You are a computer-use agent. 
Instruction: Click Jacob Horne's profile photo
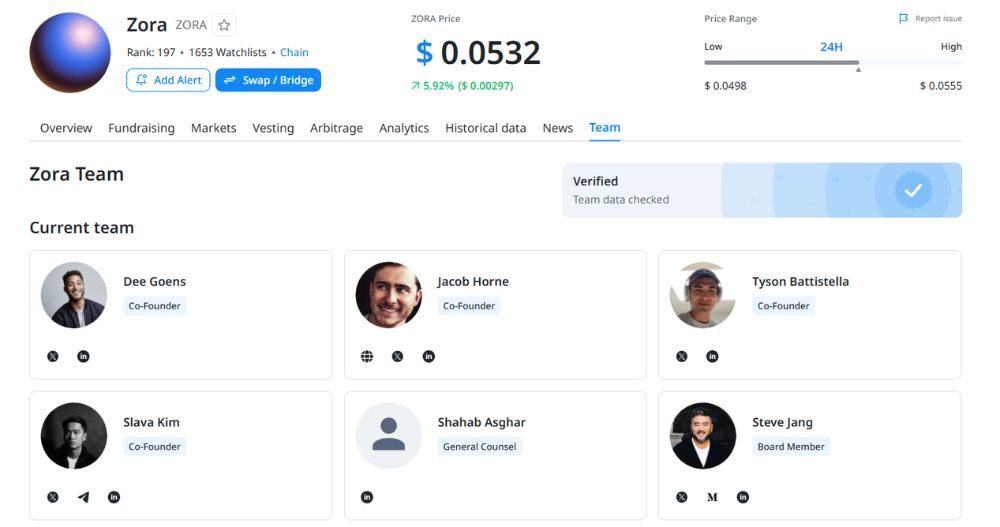tap(388, 295)
